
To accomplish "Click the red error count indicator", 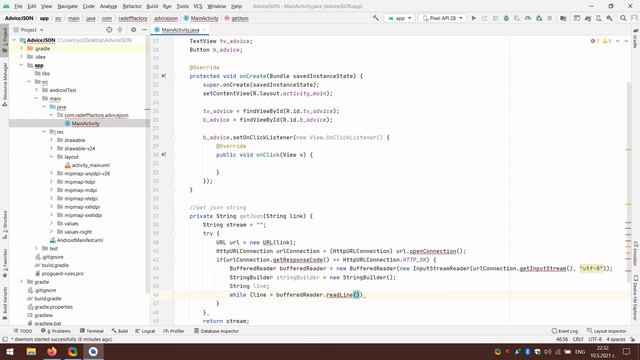I will (x=595, y=41).
